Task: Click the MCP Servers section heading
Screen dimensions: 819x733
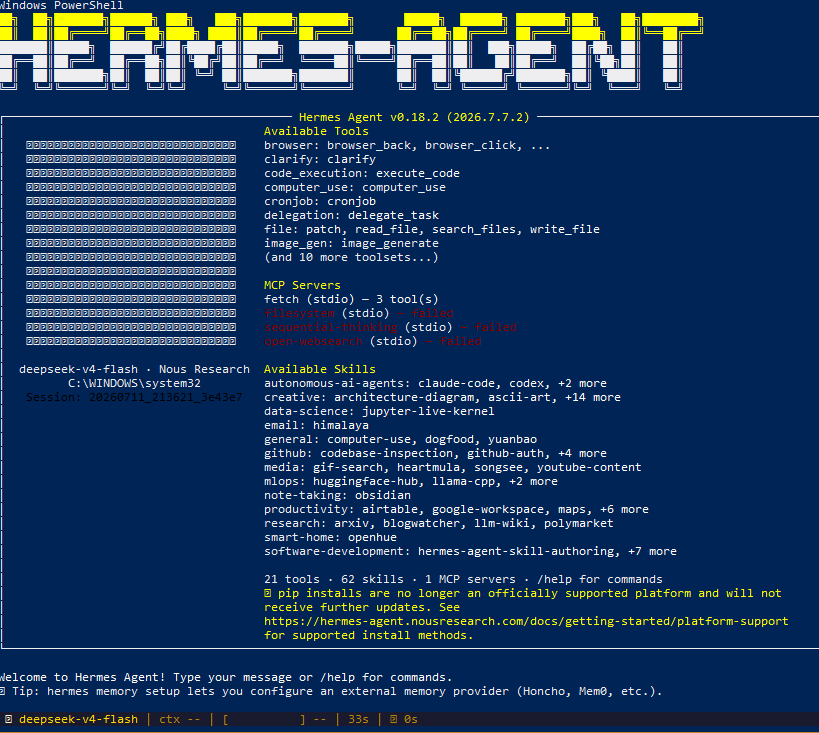Action: click(302, 285)
